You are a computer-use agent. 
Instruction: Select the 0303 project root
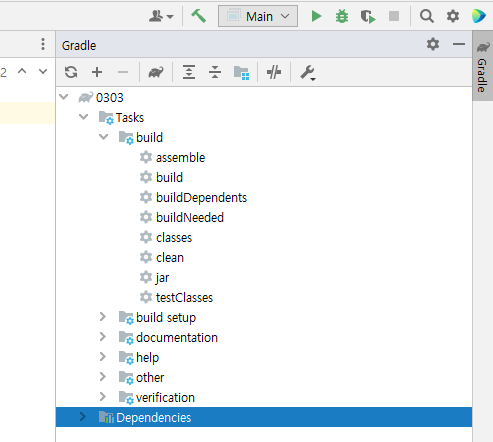[x=109, y=98]
